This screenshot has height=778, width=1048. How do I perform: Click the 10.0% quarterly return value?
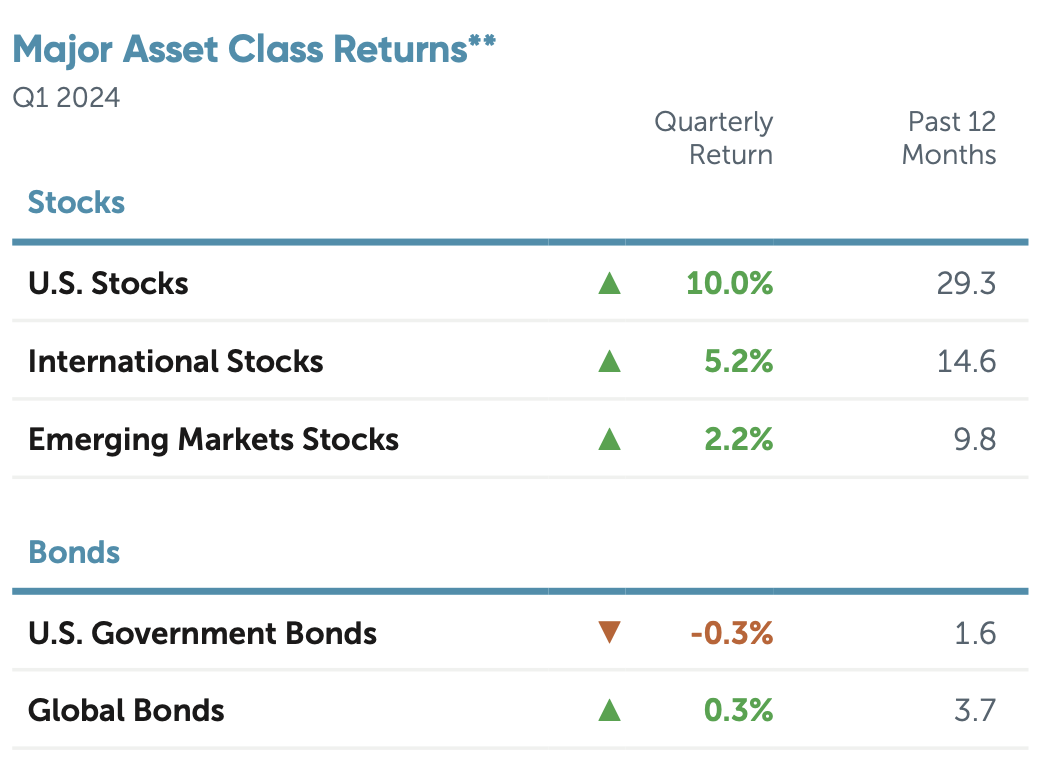click(730, 284)
